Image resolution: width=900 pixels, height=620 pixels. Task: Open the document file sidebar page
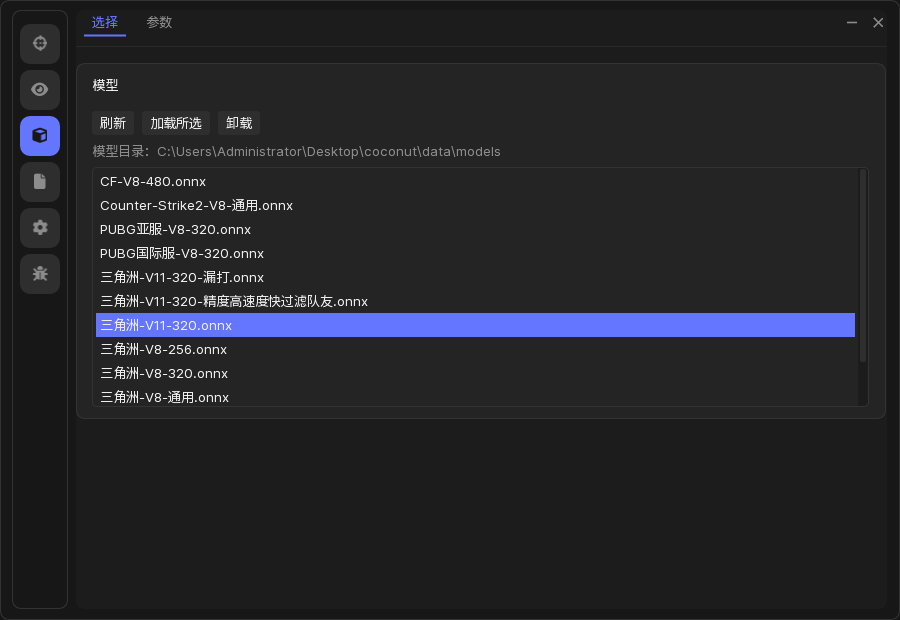(40, 181)
